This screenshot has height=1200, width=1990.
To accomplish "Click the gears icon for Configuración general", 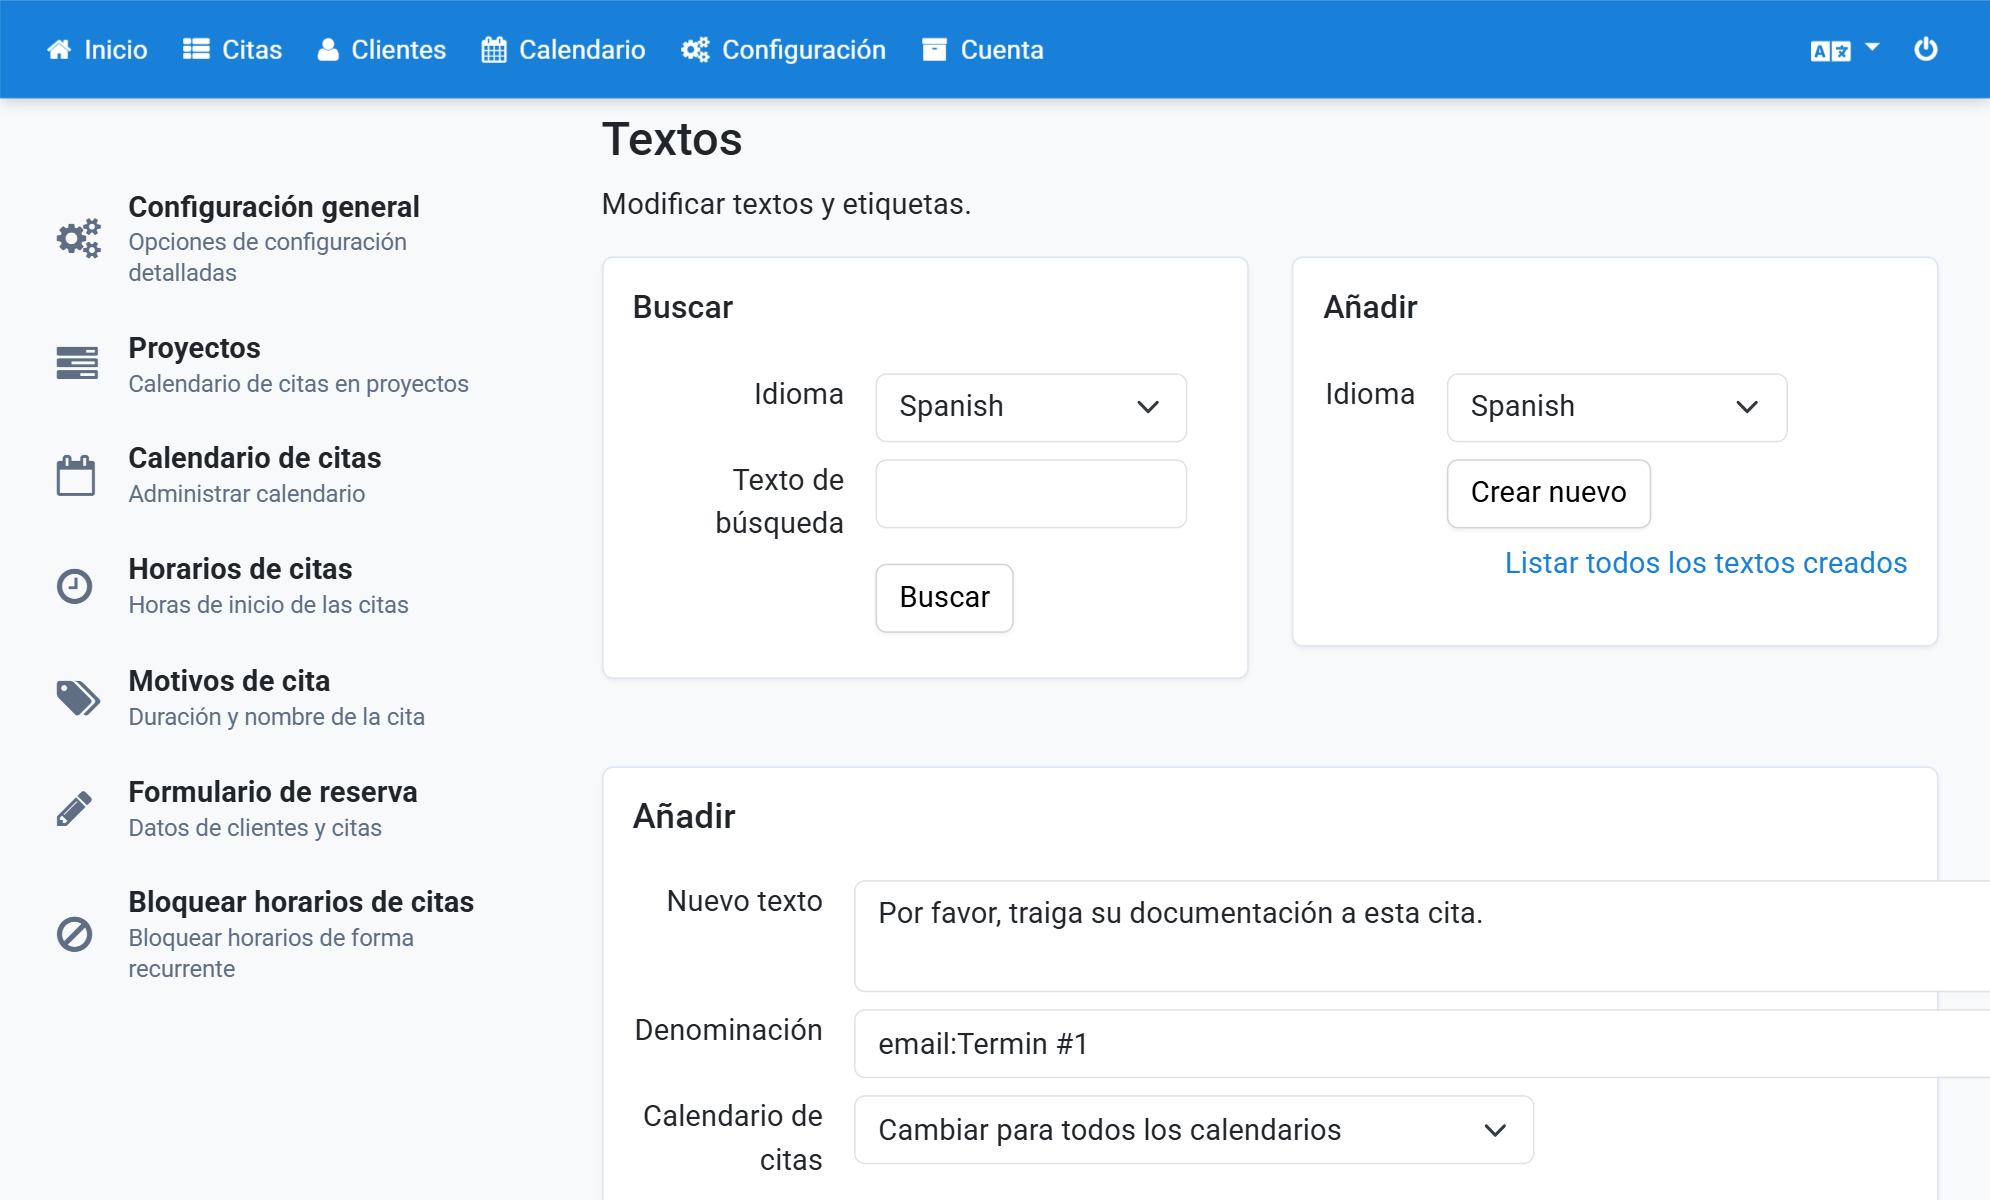I will [78, 238].
